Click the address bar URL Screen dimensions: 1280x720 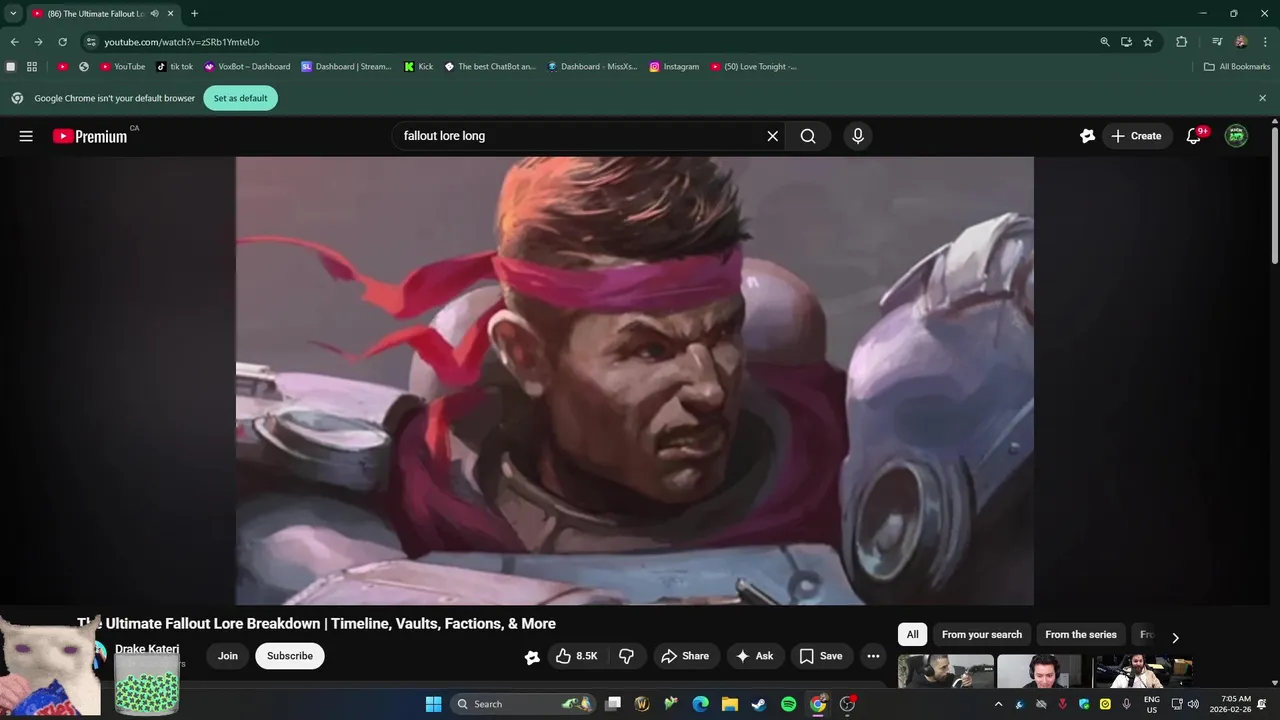(x=182, y=42)
